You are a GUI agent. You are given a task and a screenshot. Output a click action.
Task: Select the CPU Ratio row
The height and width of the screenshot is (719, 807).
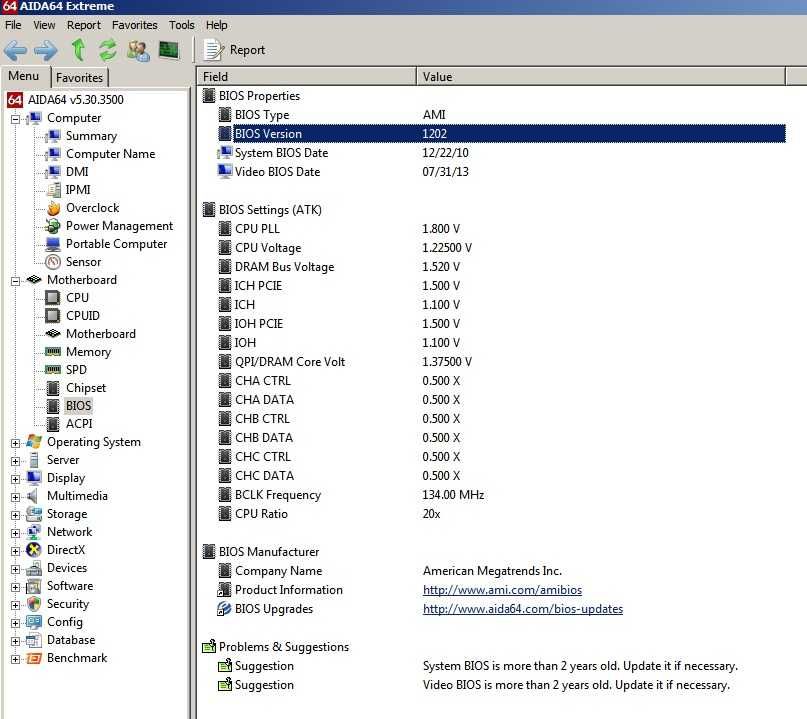coord(501,514)
